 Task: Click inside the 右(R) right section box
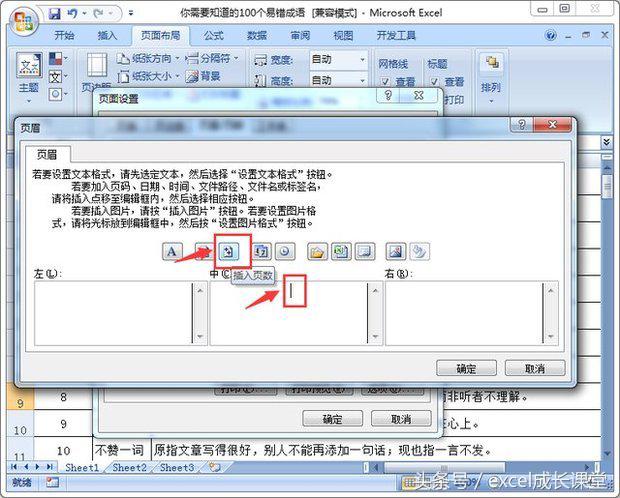[x=464, y=313]
